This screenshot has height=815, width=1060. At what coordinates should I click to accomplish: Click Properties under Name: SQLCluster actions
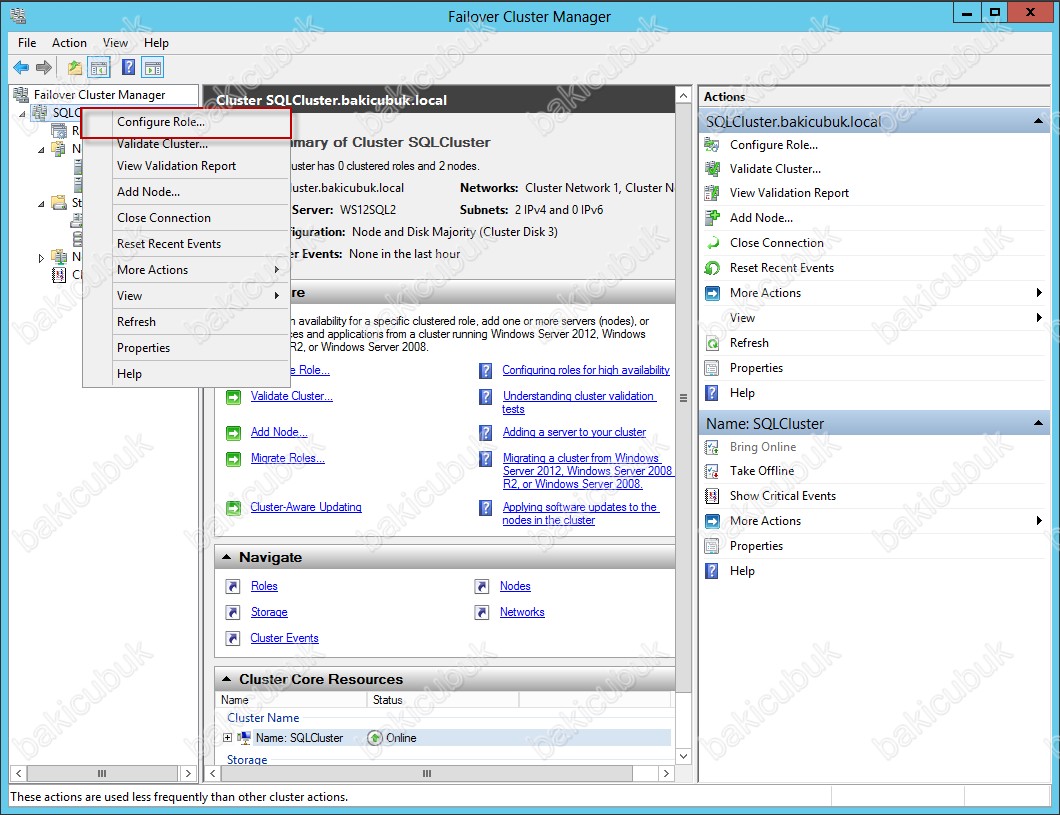(756, 546)
